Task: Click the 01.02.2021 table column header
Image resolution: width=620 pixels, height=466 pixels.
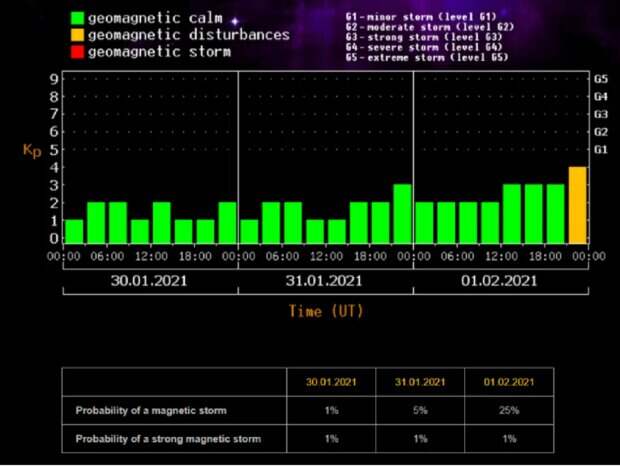Action: point(510,382)
